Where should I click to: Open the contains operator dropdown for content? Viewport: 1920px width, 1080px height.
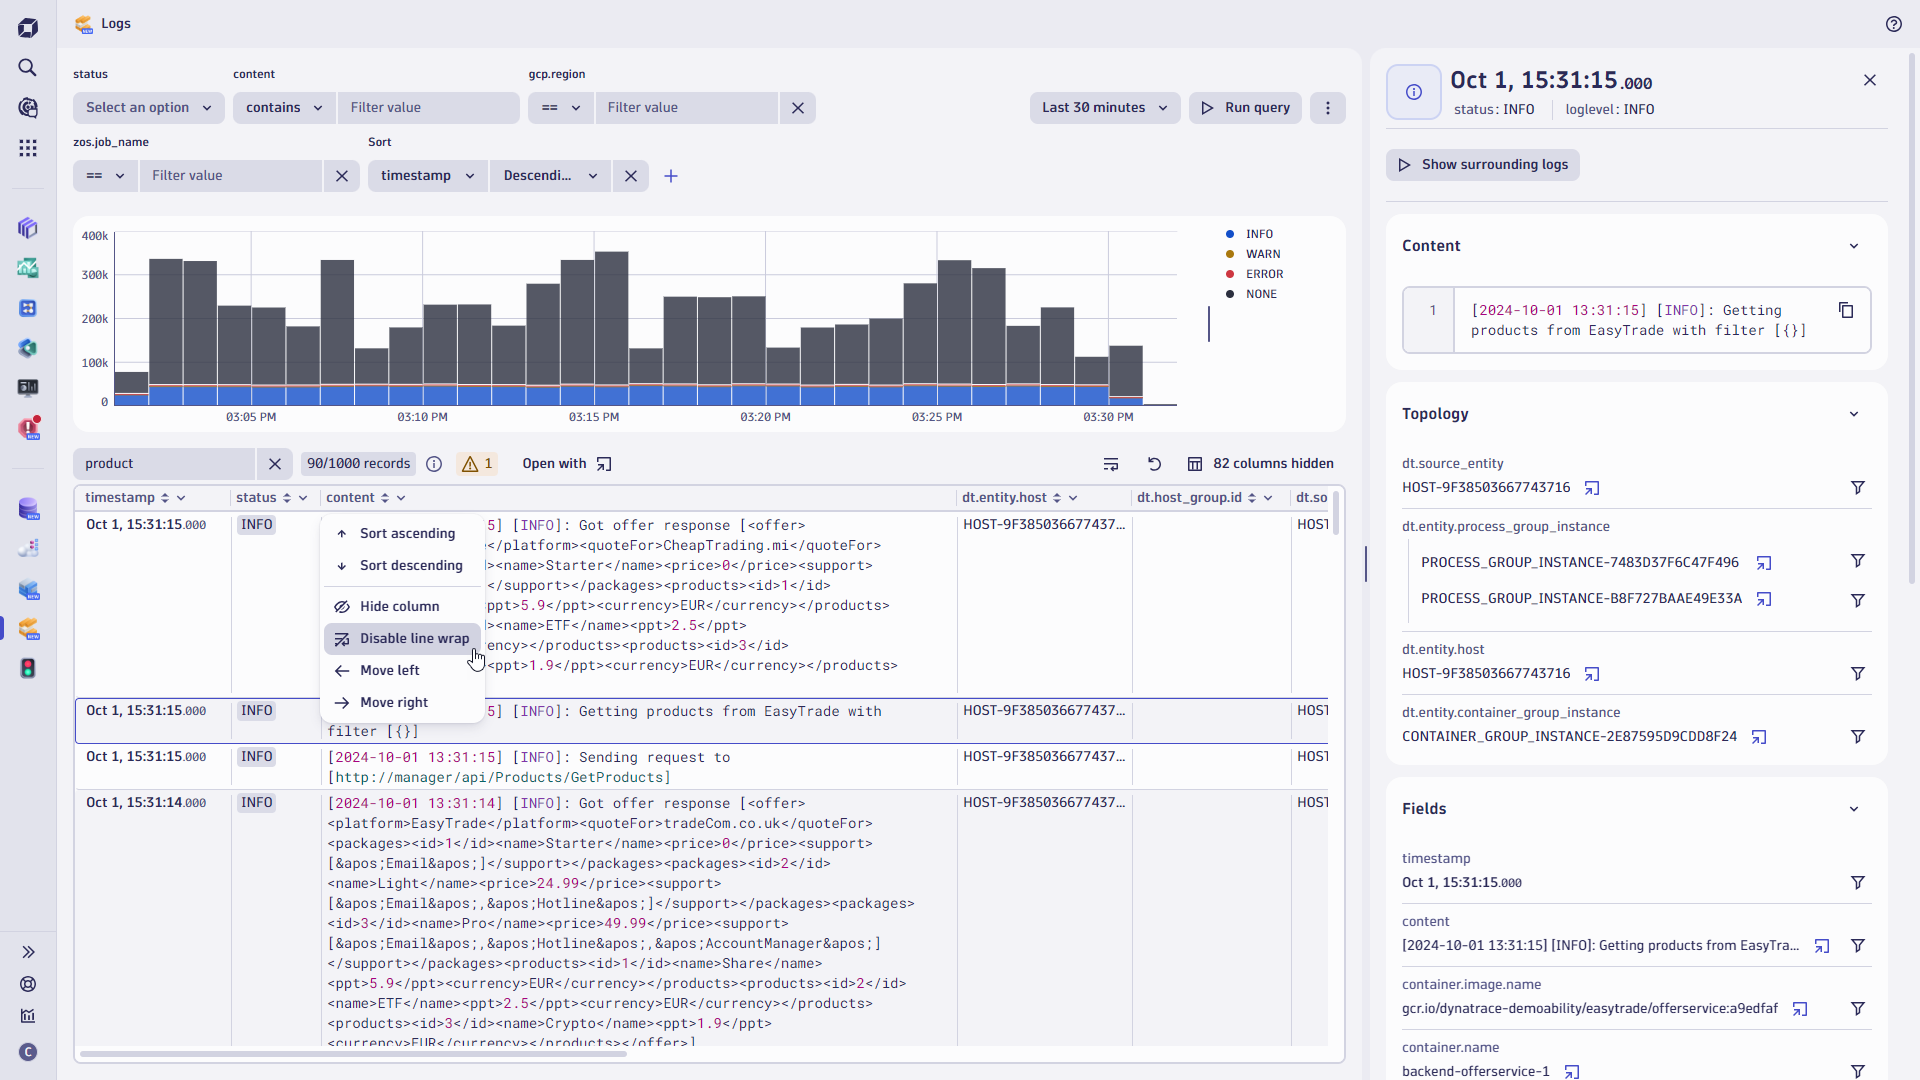tap(283, 107)
